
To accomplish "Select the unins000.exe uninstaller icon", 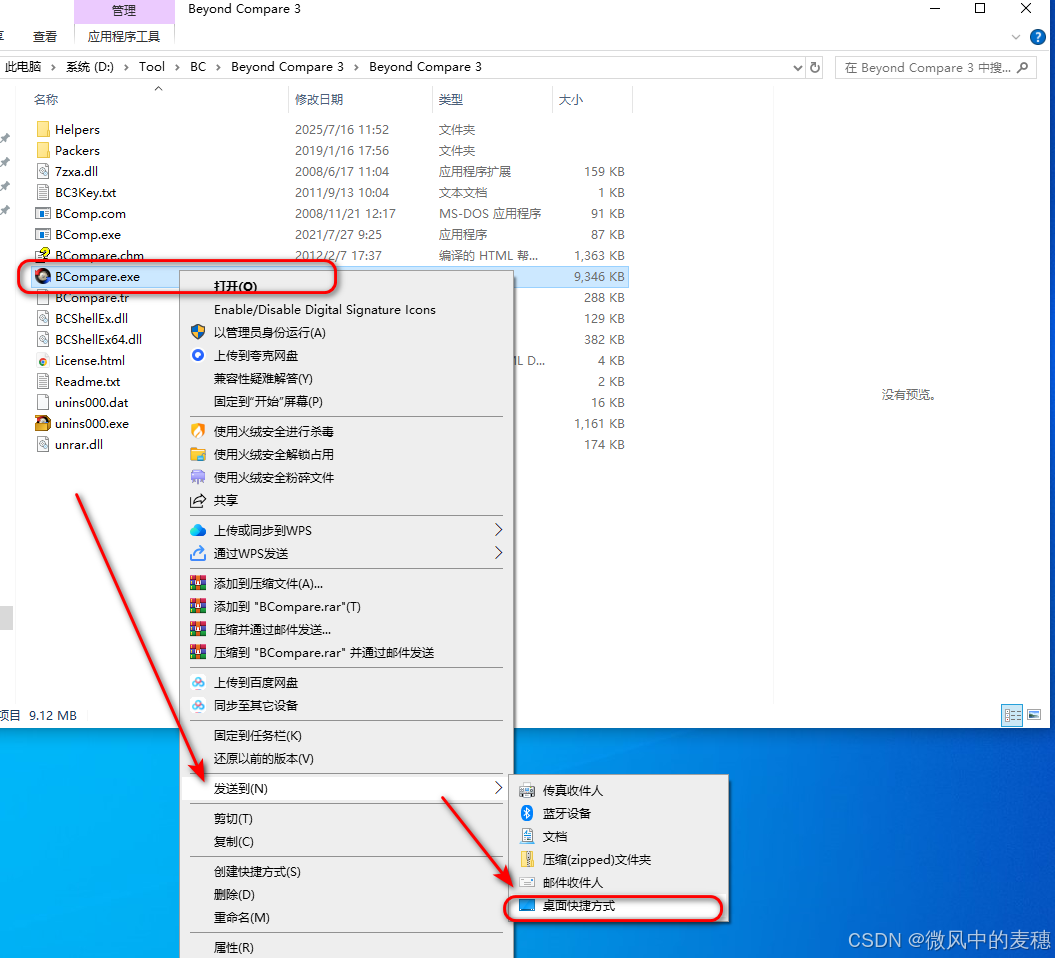I will click(43, 423).
